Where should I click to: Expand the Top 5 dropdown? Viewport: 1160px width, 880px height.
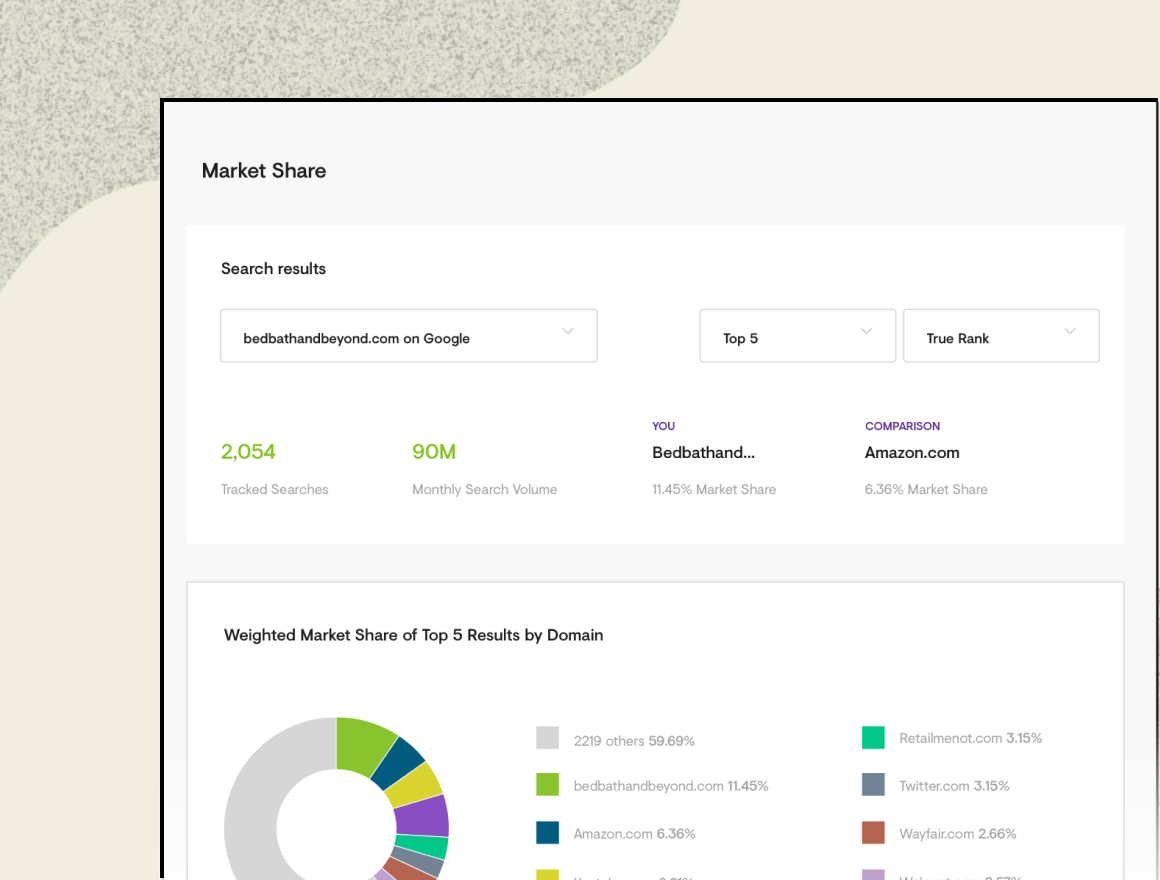798,336
